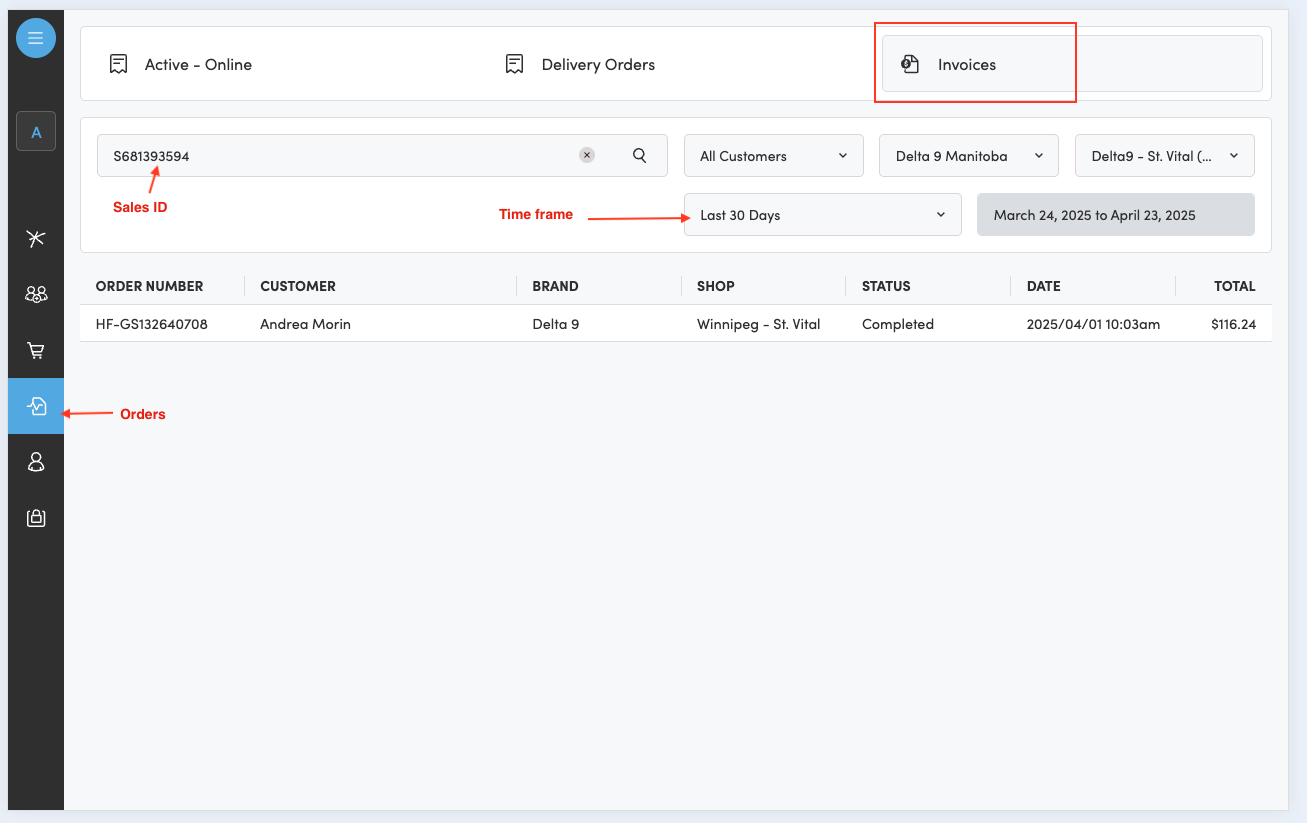
Task: Click the date range display field
Action: tap(1115, 215)
